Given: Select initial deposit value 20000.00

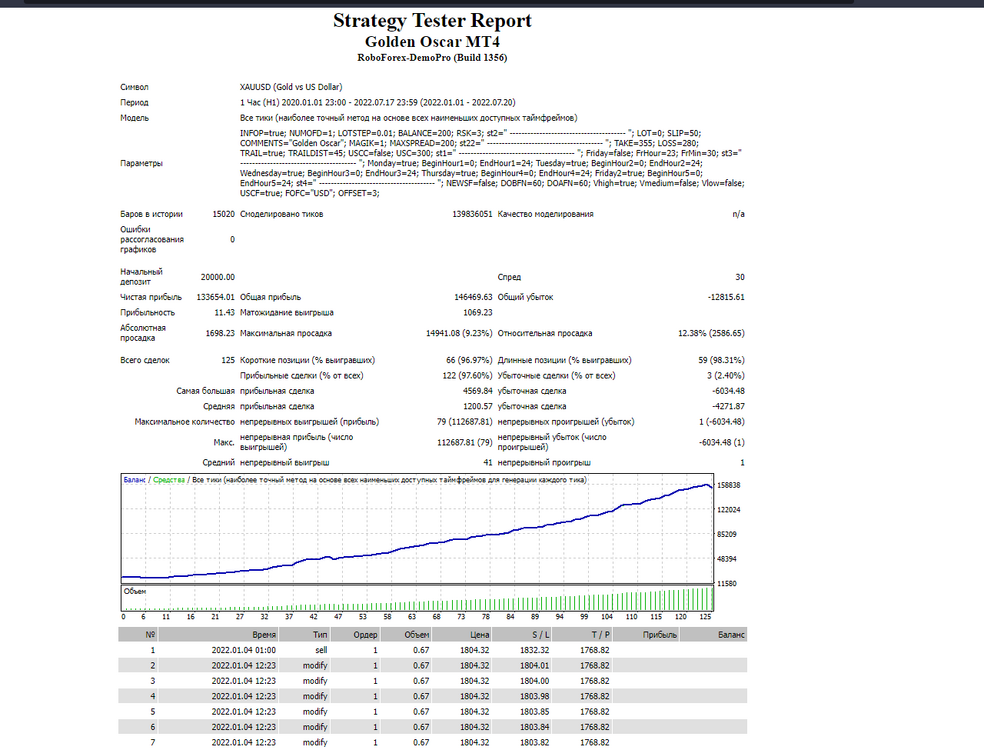Looking at the screenshot, I should (218, 277).
